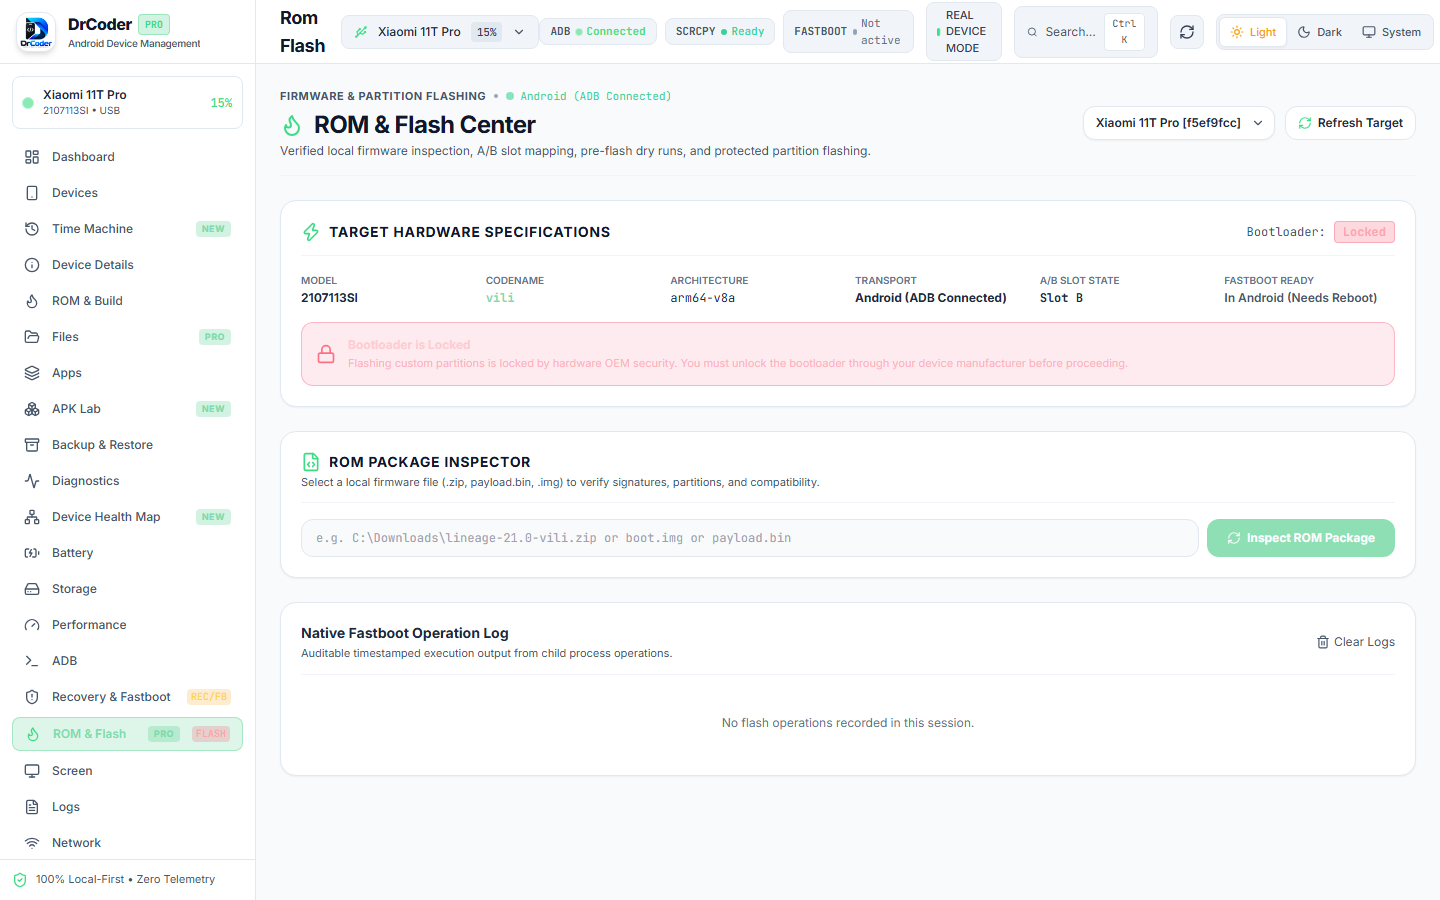Go to Device Details
Image resolution: width=1440 pixels, height=900 pixels.
point(127,265)
